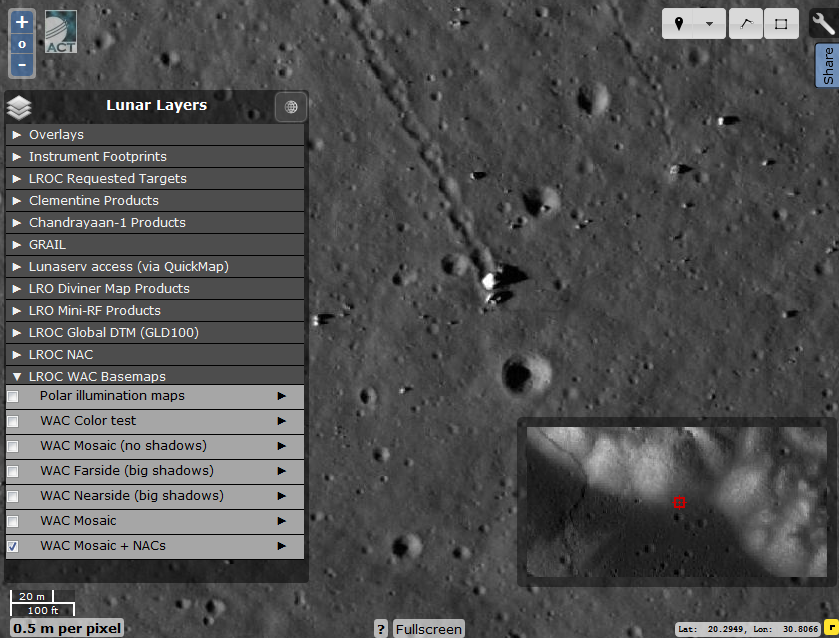This screenshot has width=839, height=638.
Task: Enable WAC Farside (big shadows) checkbox
Action: coord(13,471)
